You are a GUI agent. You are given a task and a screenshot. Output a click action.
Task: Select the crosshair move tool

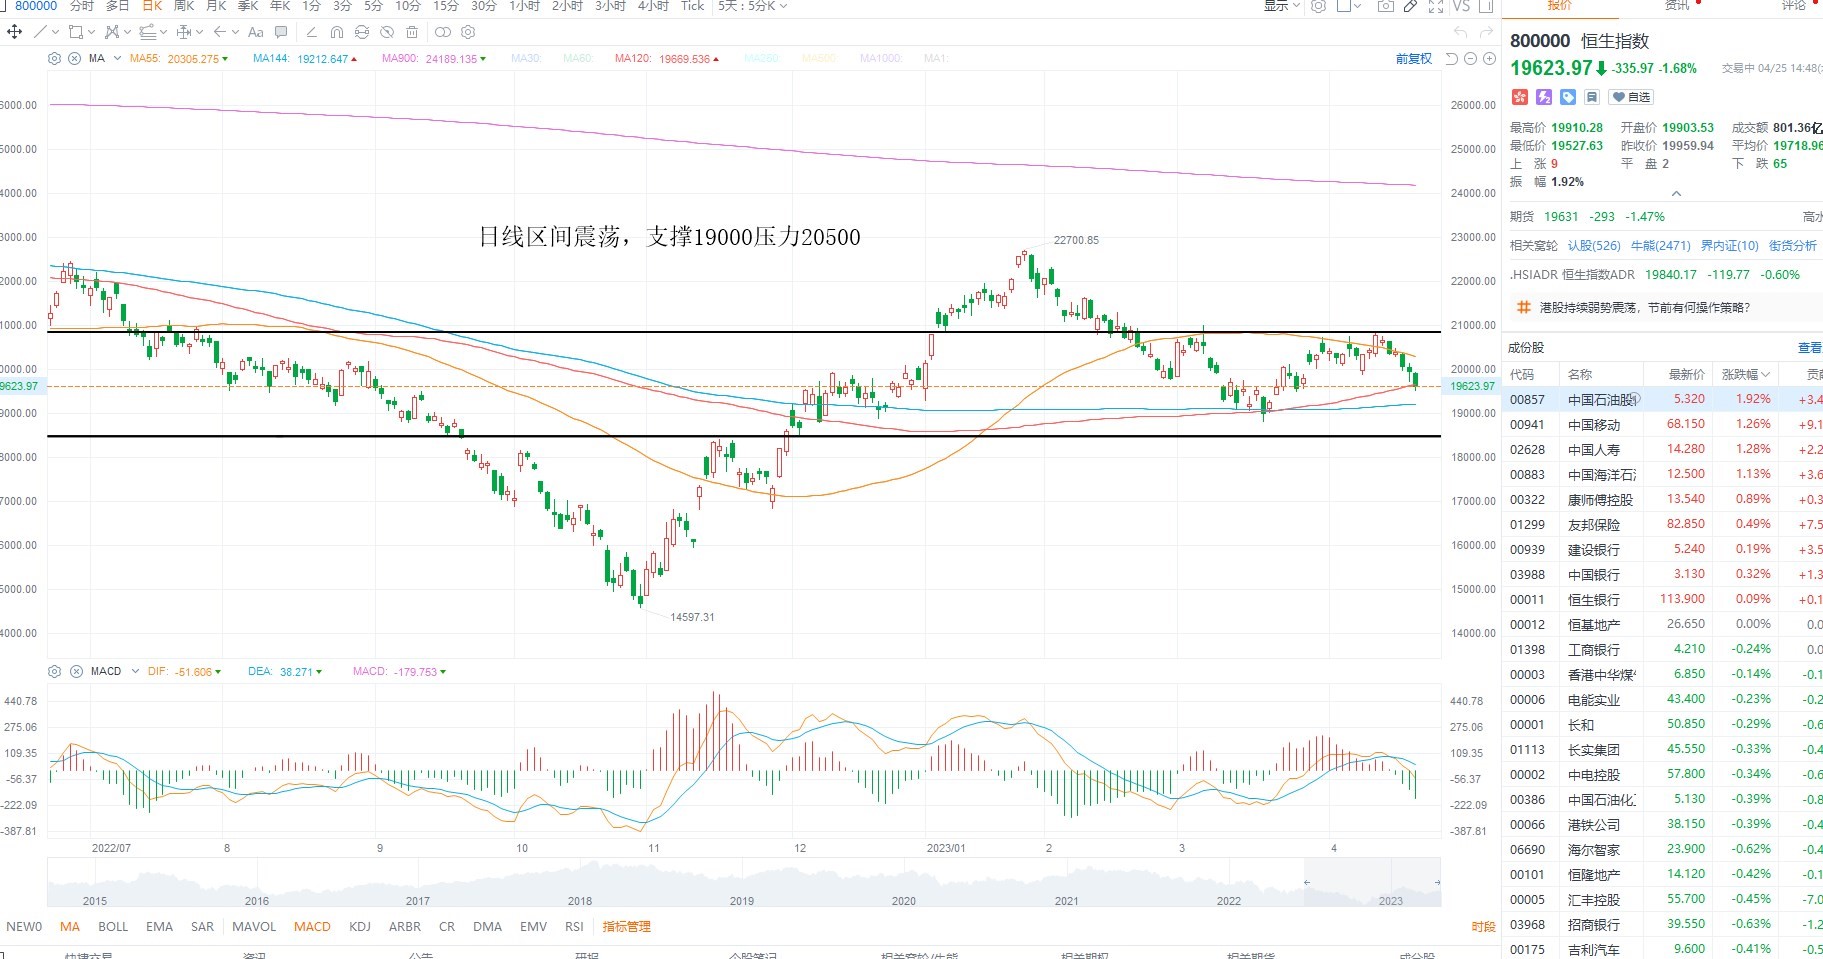[14, 32]
